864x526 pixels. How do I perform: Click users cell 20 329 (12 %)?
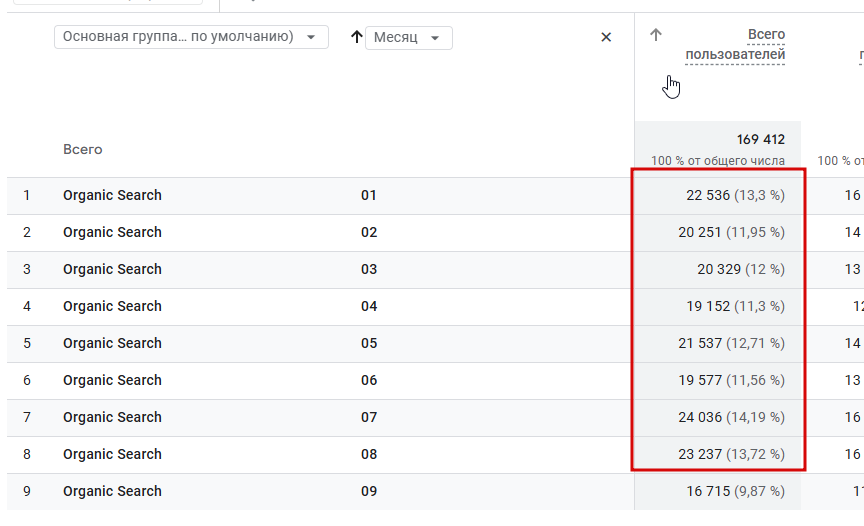click(741, 269)
